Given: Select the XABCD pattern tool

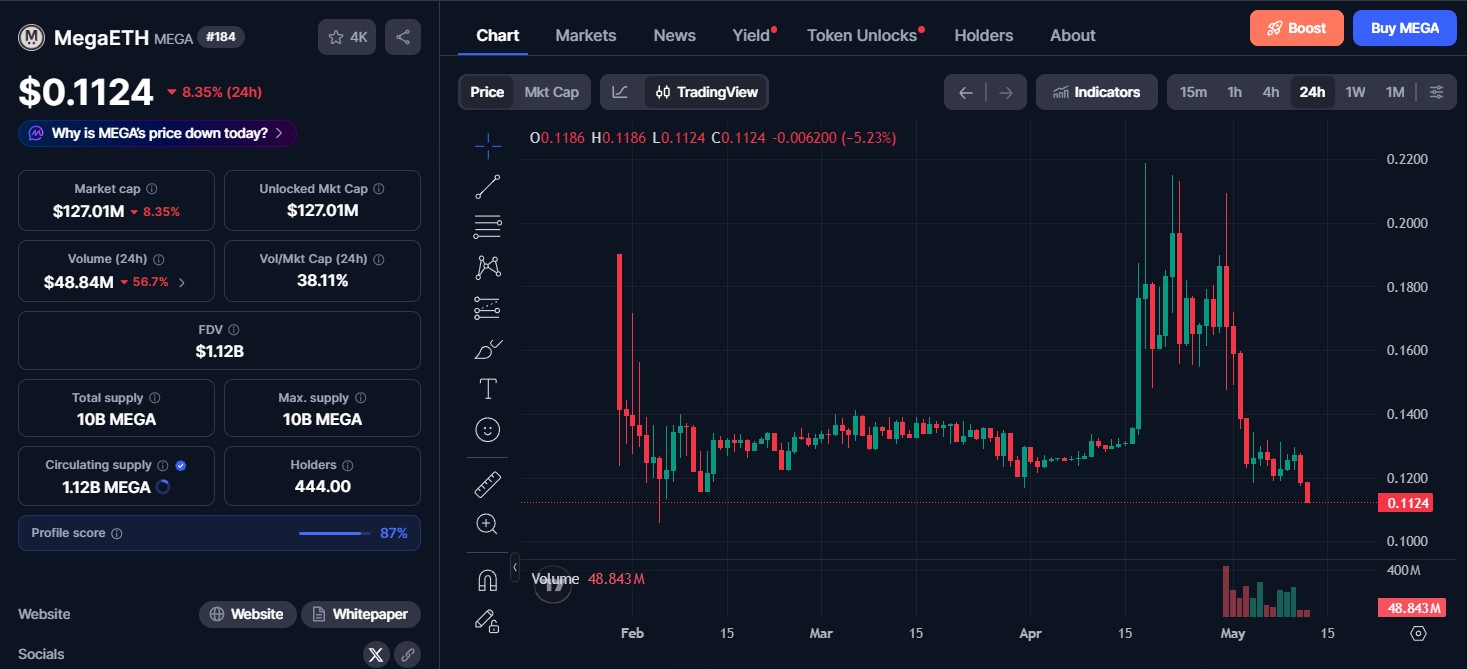Looking at the screenshot, I should pos(487,267).
